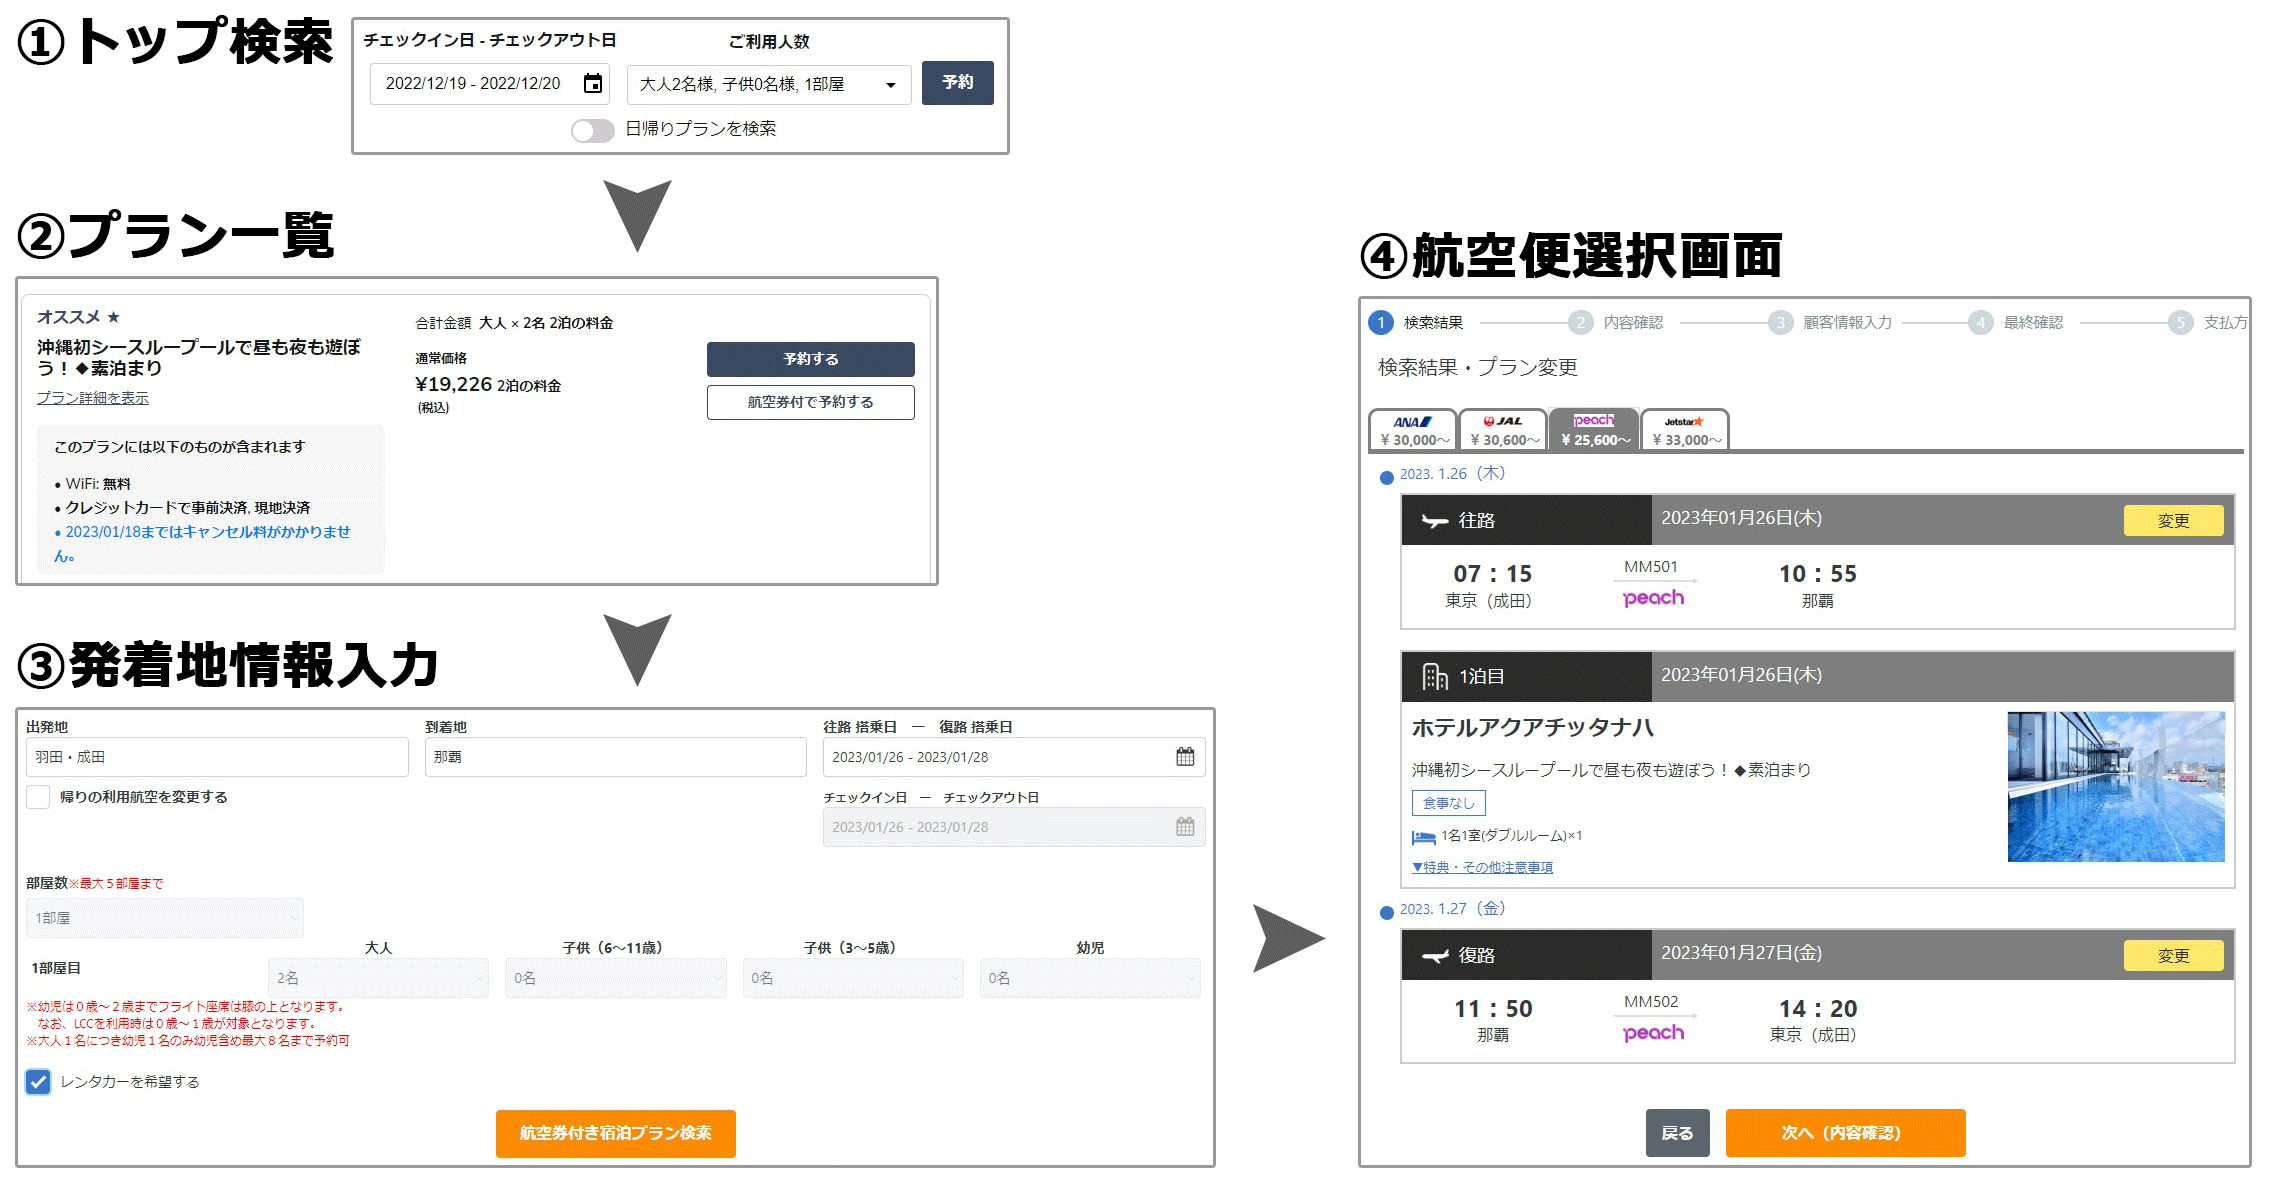Screen dimensions: 2274x1186
Task: Click calendar icon in check-in/check-out field
Action: point(1185,827)
